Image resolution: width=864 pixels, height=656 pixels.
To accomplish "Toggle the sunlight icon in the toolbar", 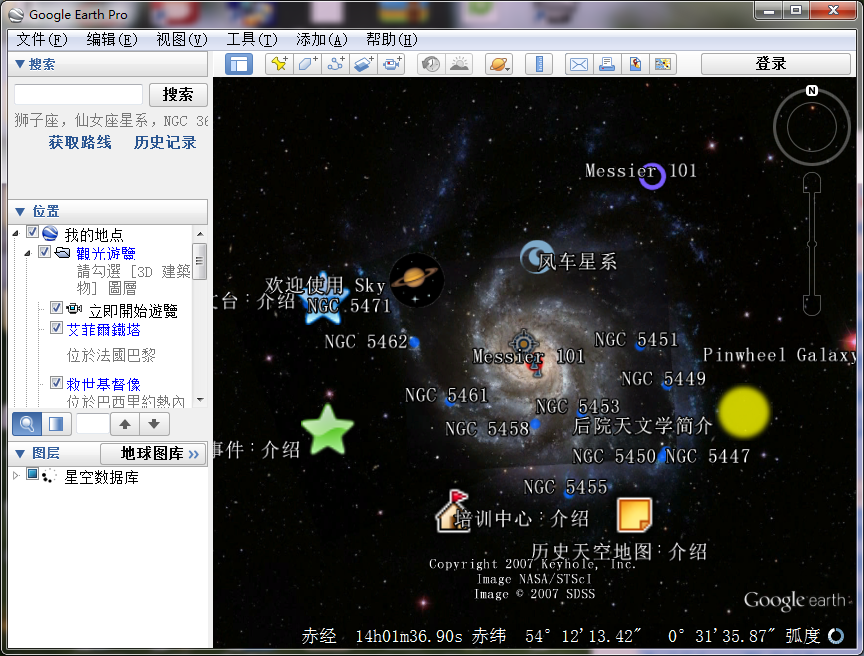I will [459, 64].
